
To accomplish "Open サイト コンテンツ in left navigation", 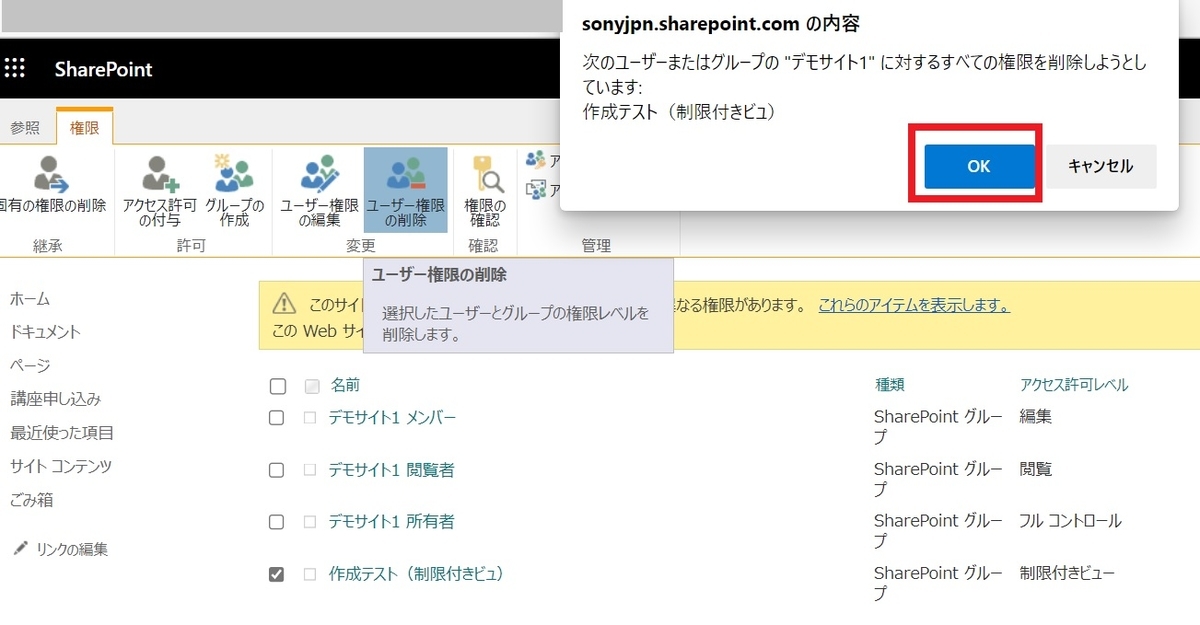I will coord(61,466).
